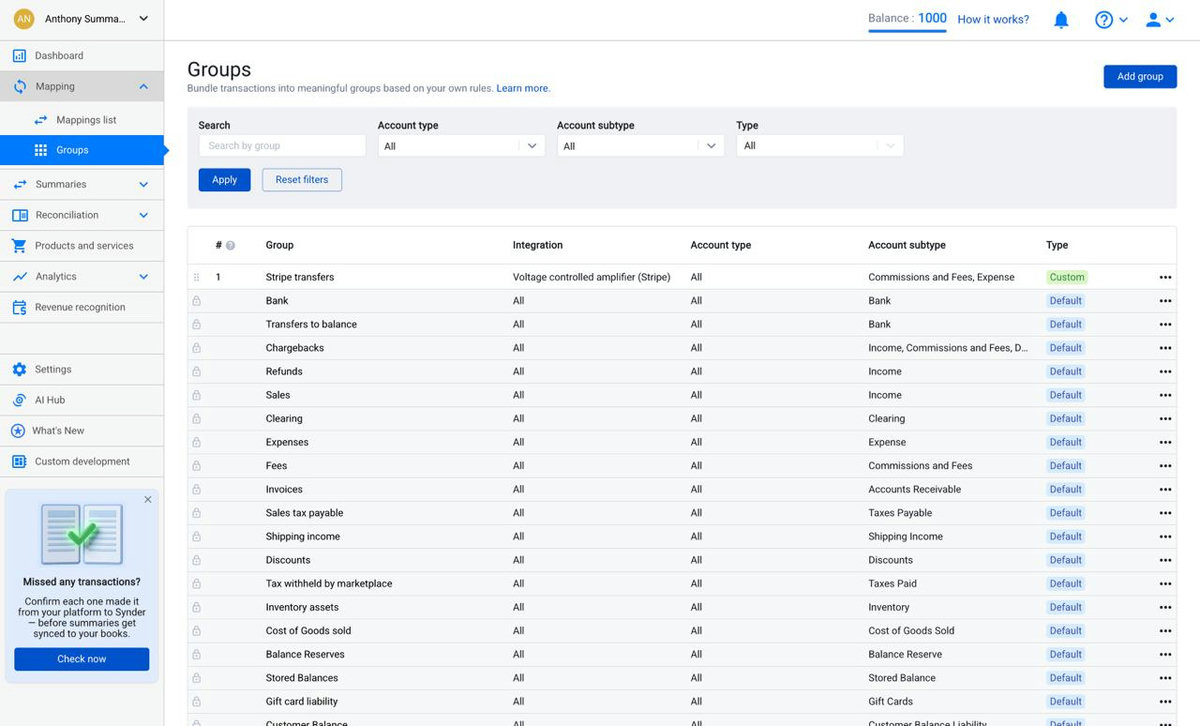The image size is (1200, 726).
Task: Click the Dashboard sidebar icon
Action: [x=19, y=56]
